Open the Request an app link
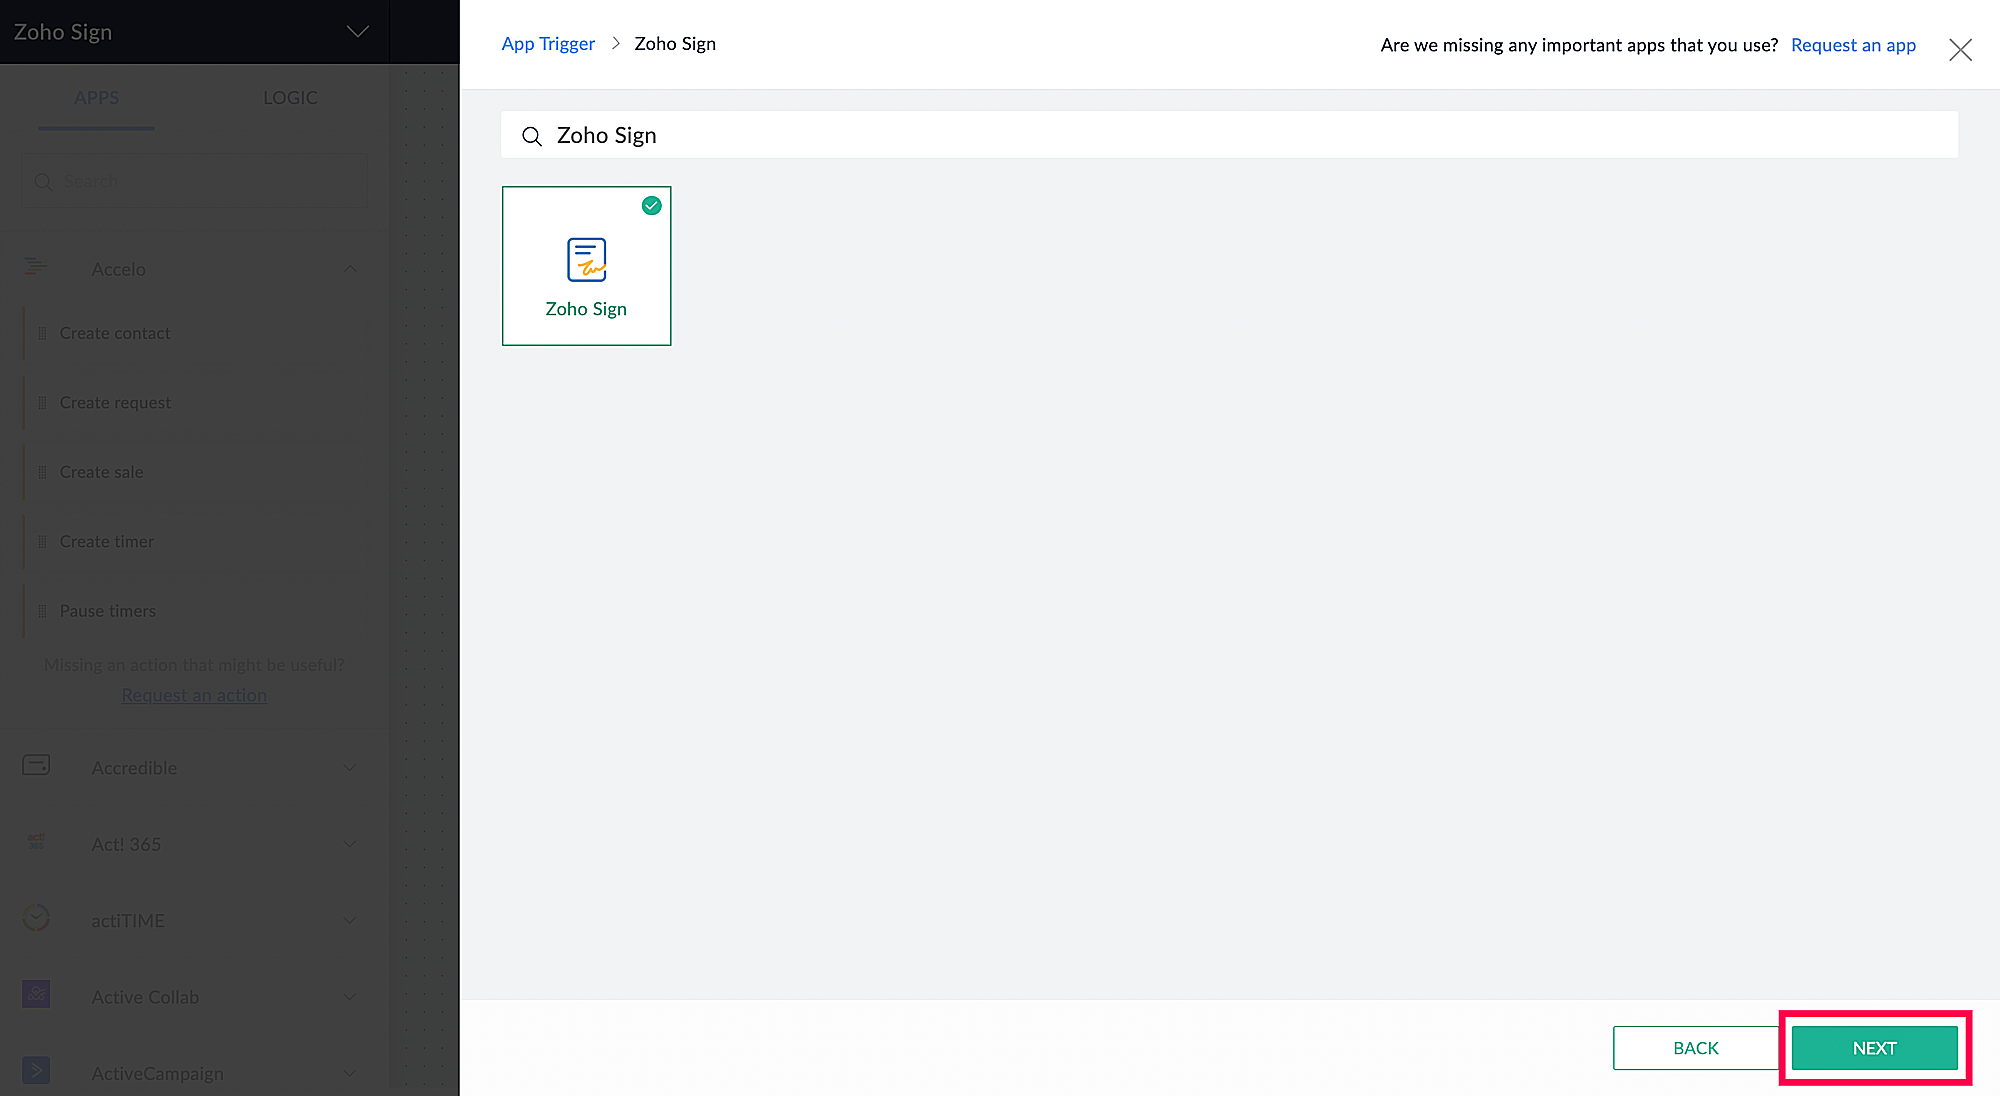This screenshot has height=1096, width=2000. pos(1853,45)
